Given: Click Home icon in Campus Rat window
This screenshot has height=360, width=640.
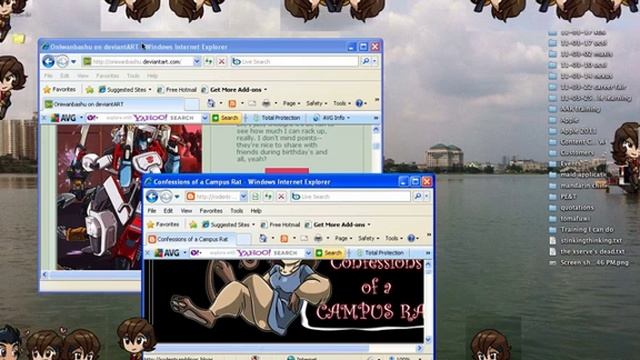Looking at the screenshot, I should (263, 238).
